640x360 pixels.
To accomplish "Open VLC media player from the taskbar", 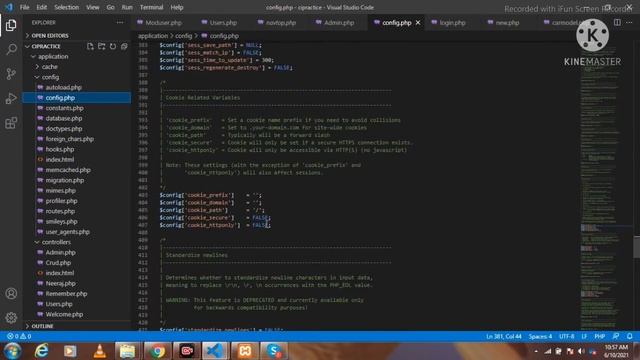I will click(100, 351).
